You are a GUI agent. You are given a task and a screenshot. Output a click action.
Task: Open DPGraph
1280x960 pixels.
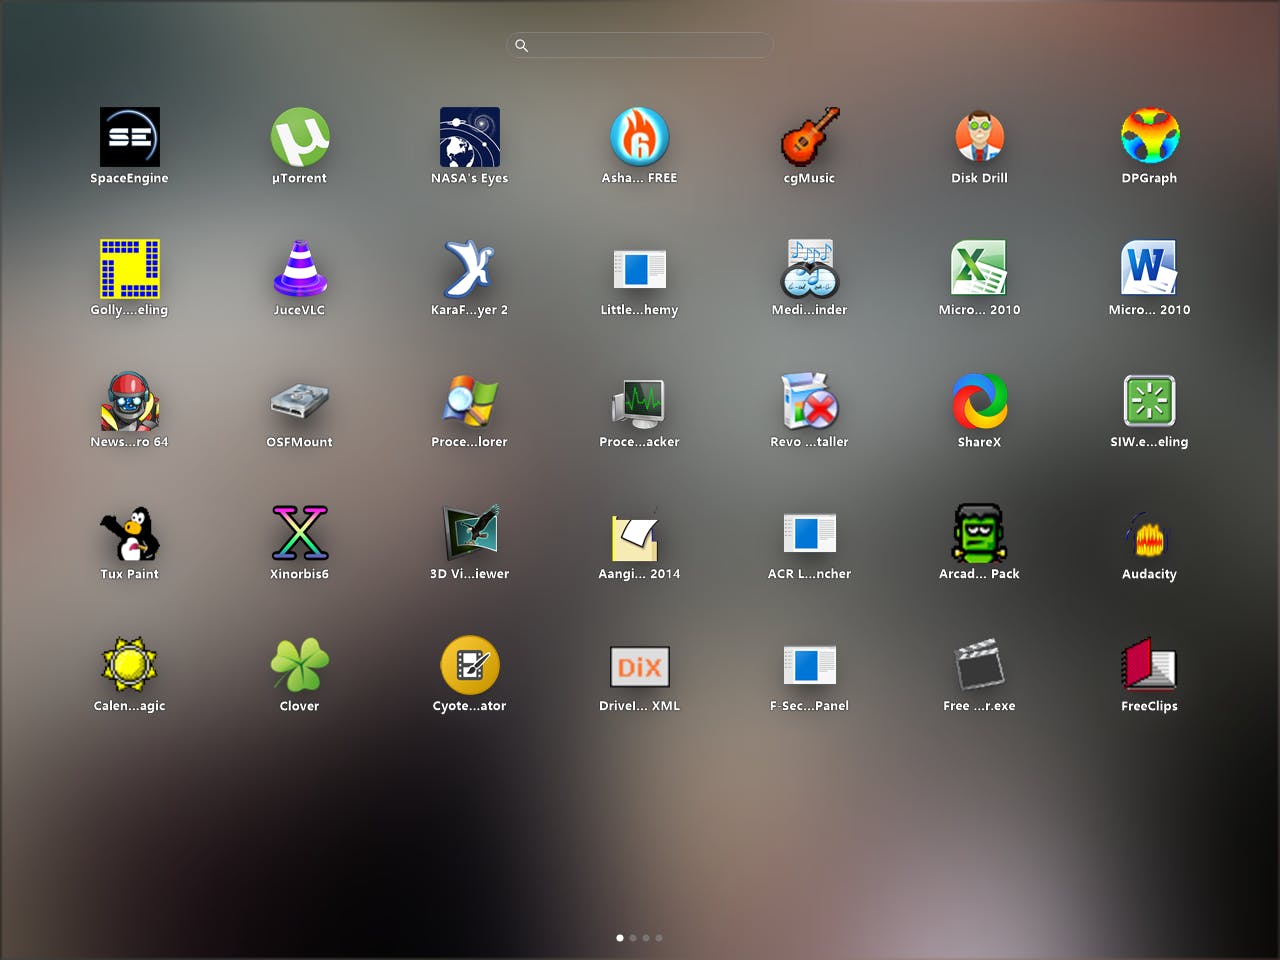[1150, 137]
